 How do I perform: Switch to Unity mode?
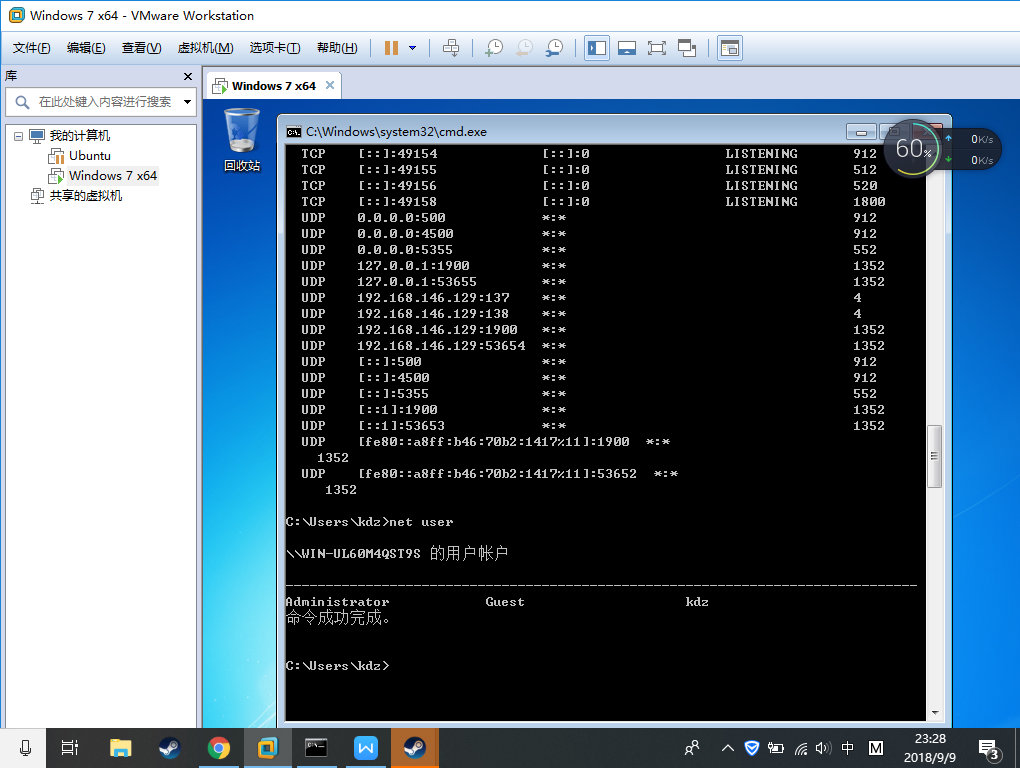687,48
